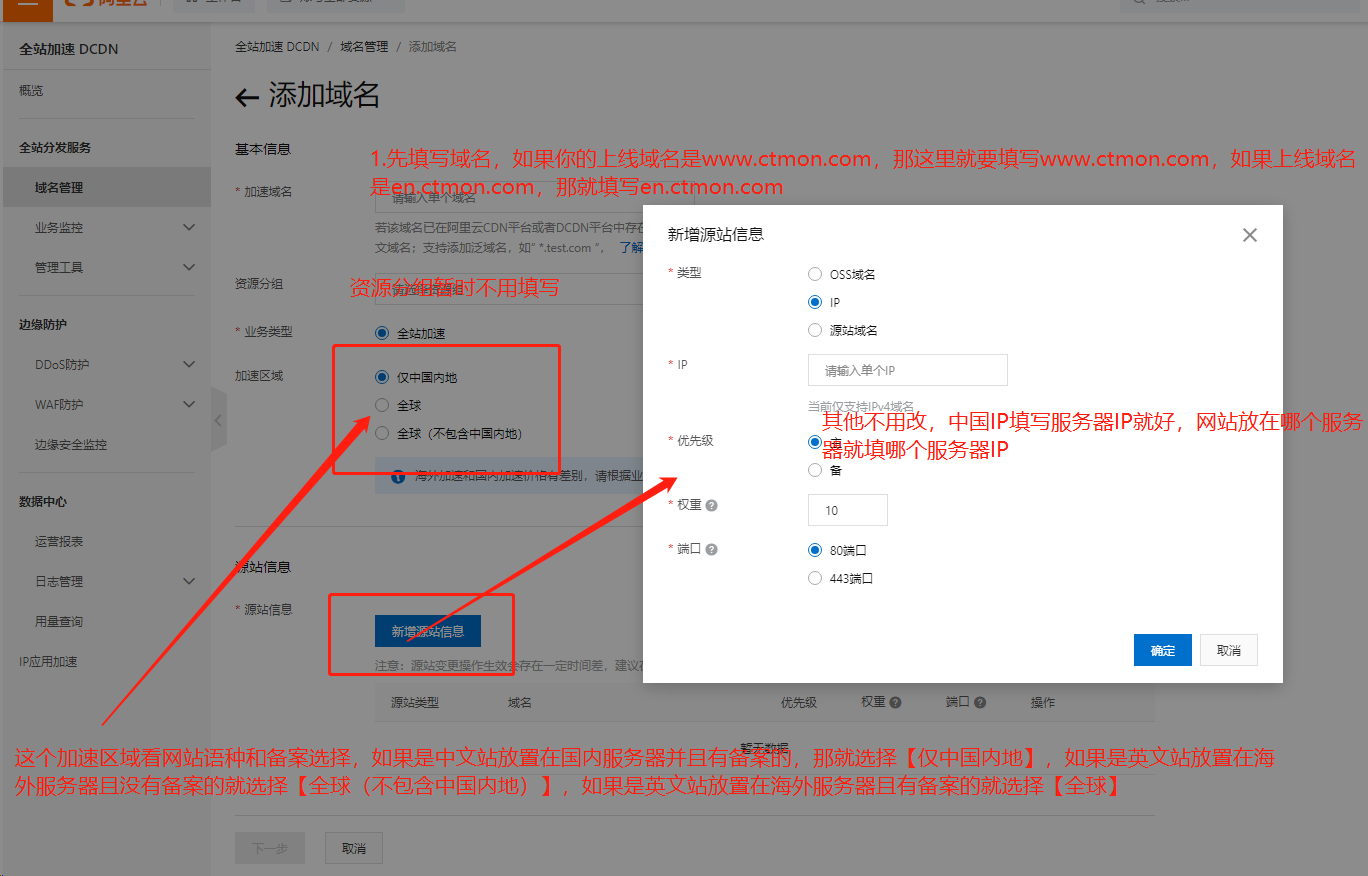This screenshot has width=1368, height=876.
Task: Click 取消 at page bottom
Action: click(354, 848)
